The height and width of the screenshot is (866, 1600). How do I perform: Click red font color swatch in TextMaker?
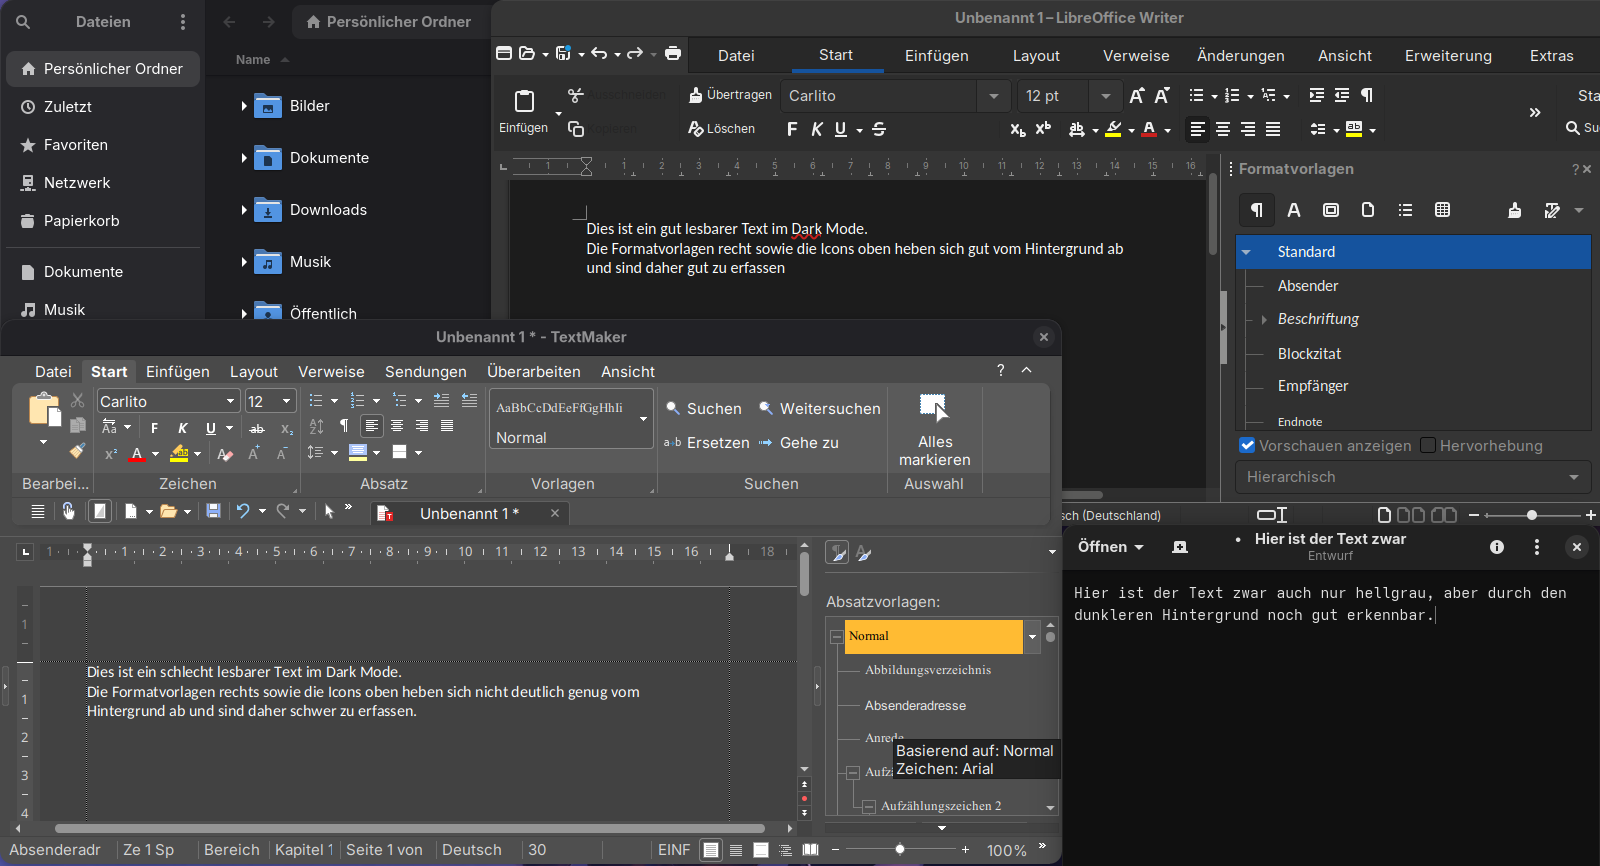tap(137, 454)
